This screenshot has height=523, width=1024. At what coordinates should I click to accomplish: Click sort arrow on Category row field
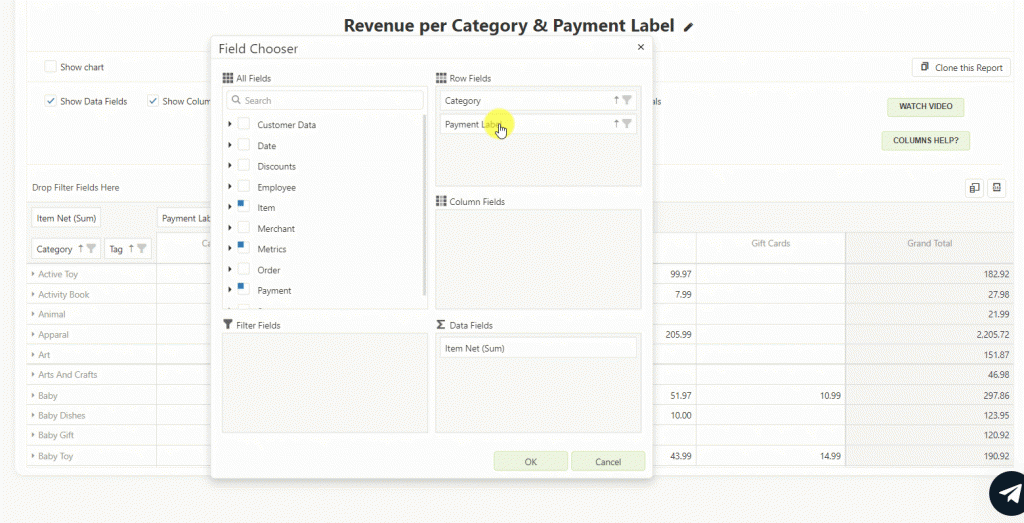[616, 100]
